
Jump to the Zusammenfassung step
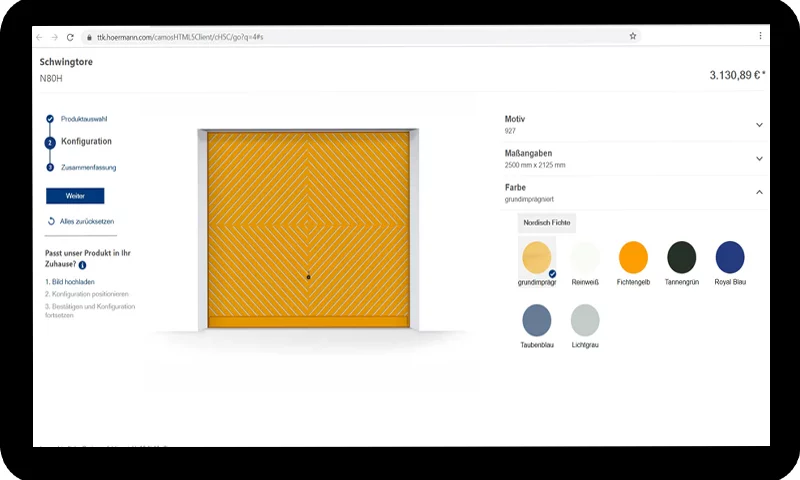pyautogui.click(x=88, y=167)
